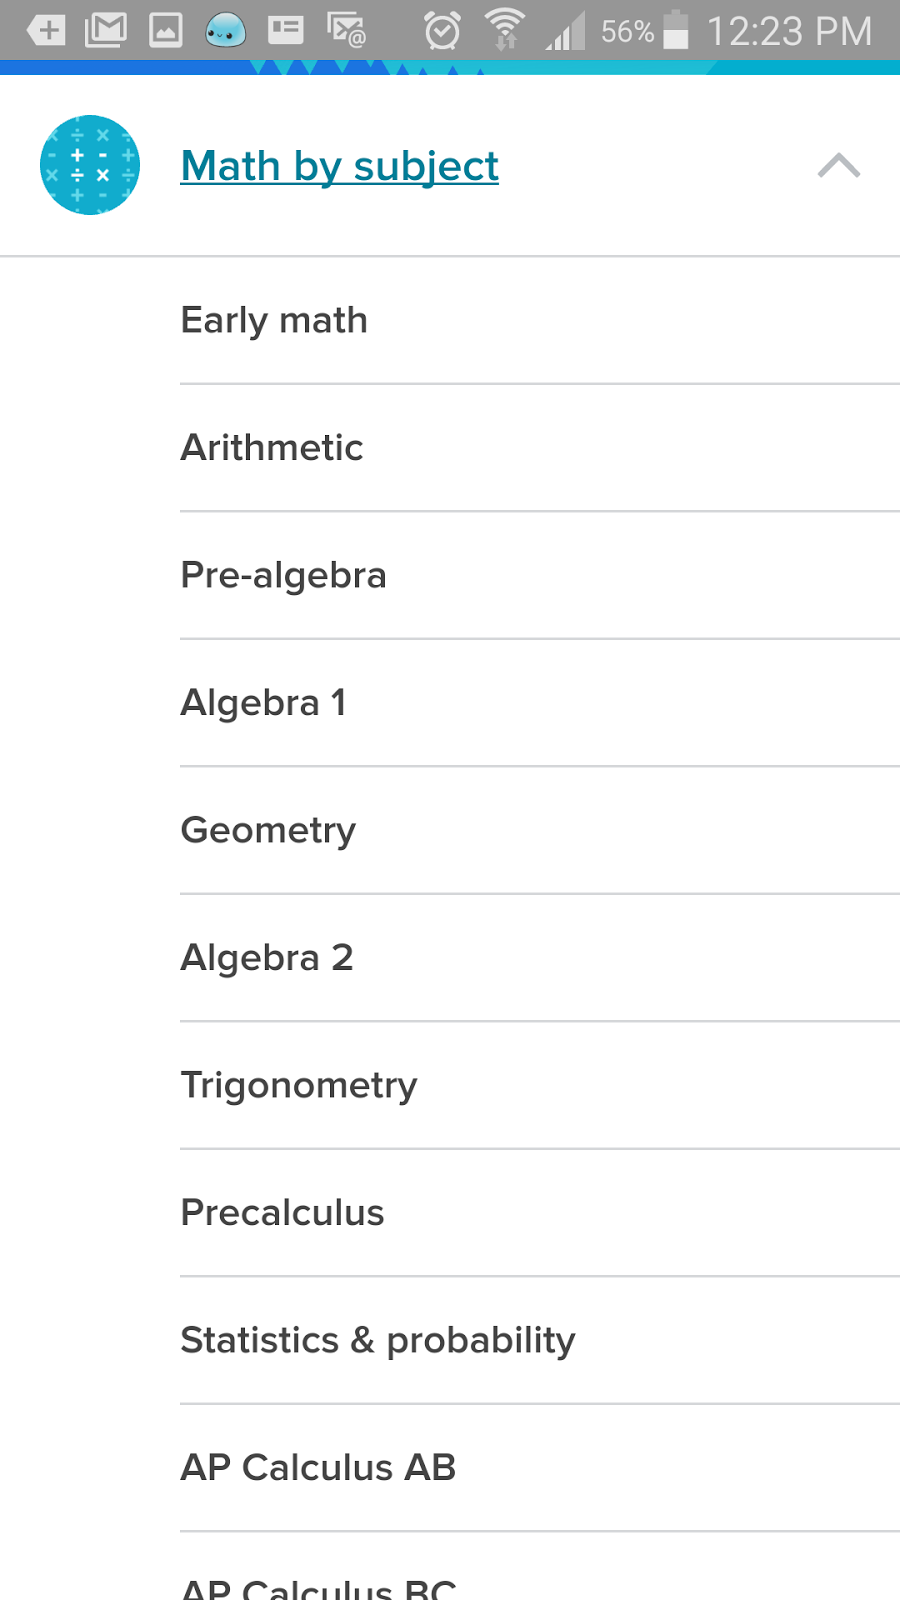Open the Arithmetic subject
The height and width of the screenshot is (1600, 900).
tap(540, 447)
